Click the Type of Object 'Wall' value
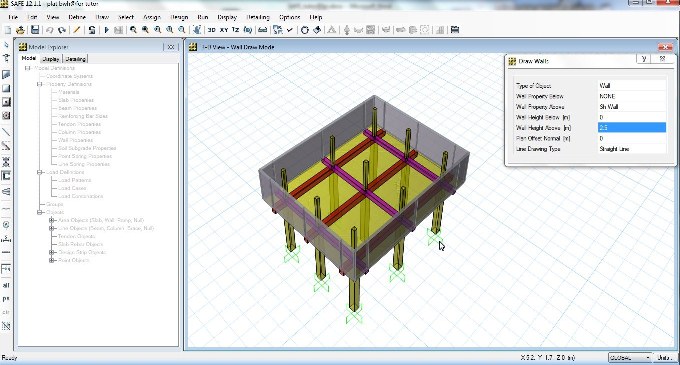The width and height of the screenshot is (680, 365). [631, 85]
